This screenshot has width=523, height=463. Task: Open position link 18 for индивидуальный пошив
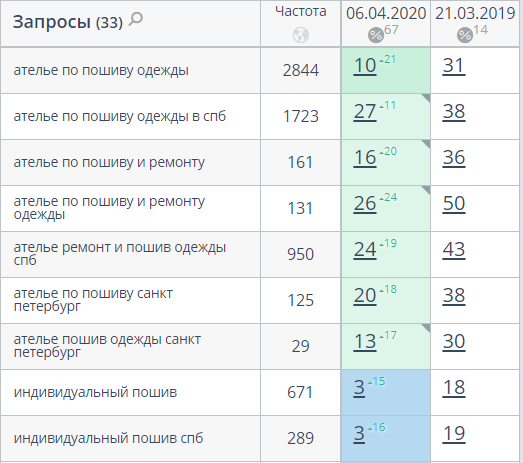click(454, 388)
